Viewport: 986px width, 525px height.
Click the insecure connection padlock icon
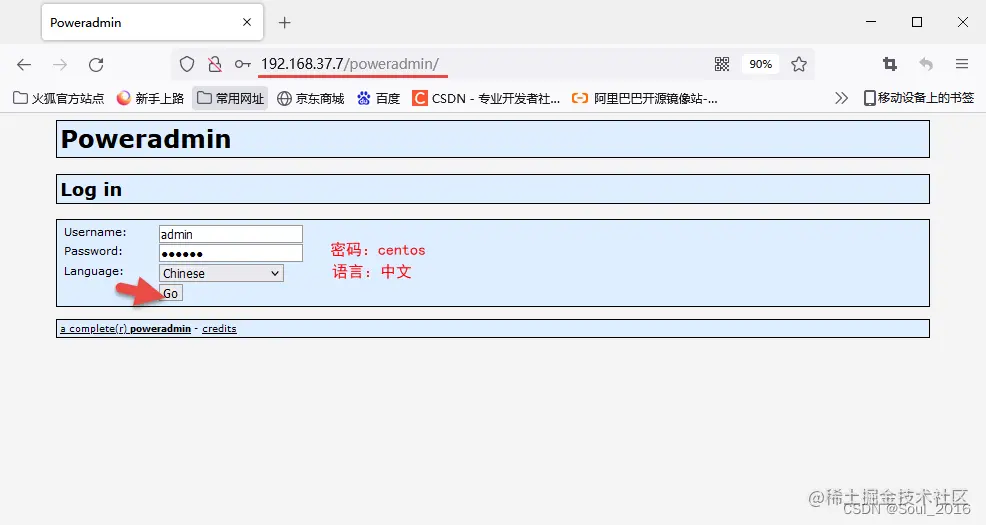tap(215, 64)
